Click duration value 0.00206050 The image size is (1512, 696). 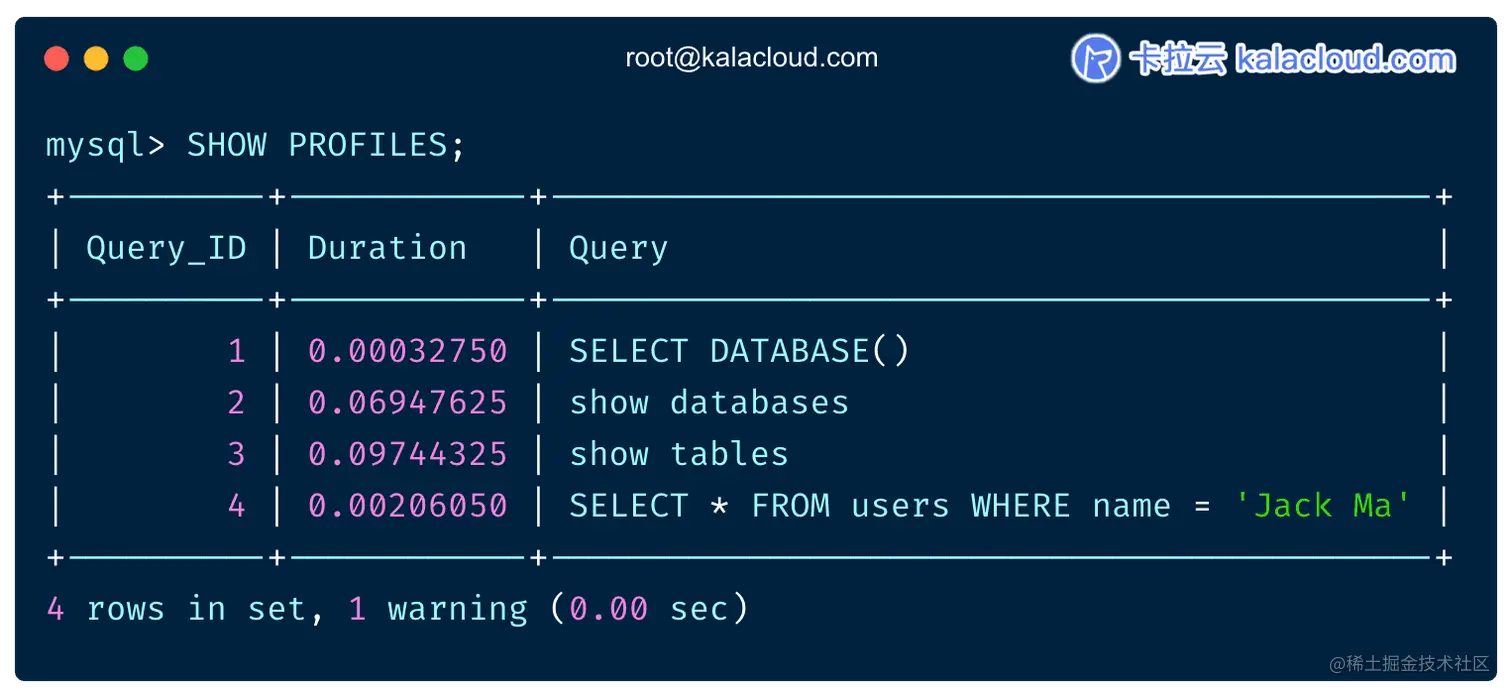[x=408, y=505]
